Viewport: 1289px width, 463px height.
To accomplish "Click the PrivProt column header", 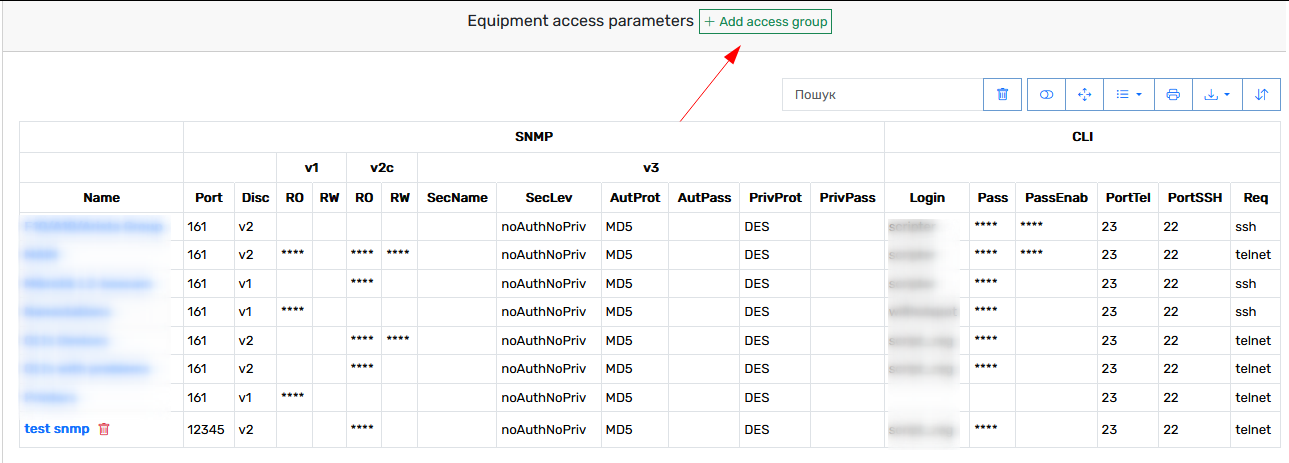I will tap(775, 198).
